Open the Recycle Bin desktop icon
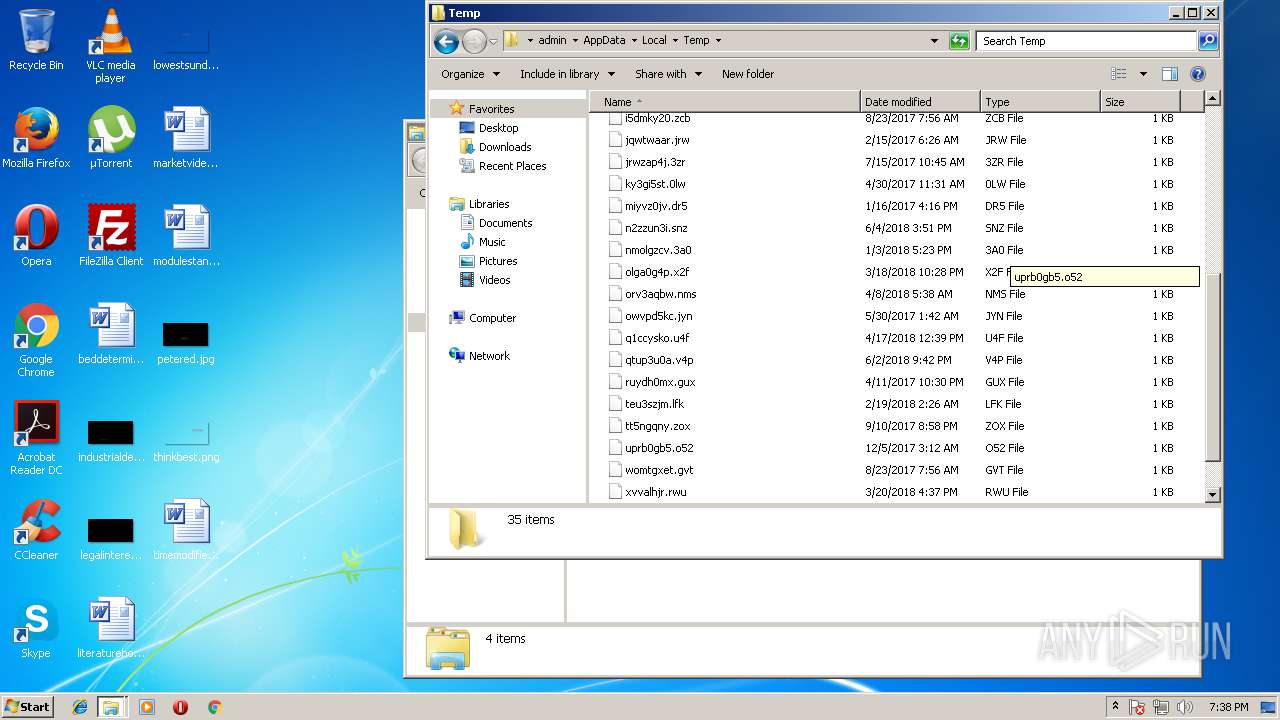 tap(36, 40)
